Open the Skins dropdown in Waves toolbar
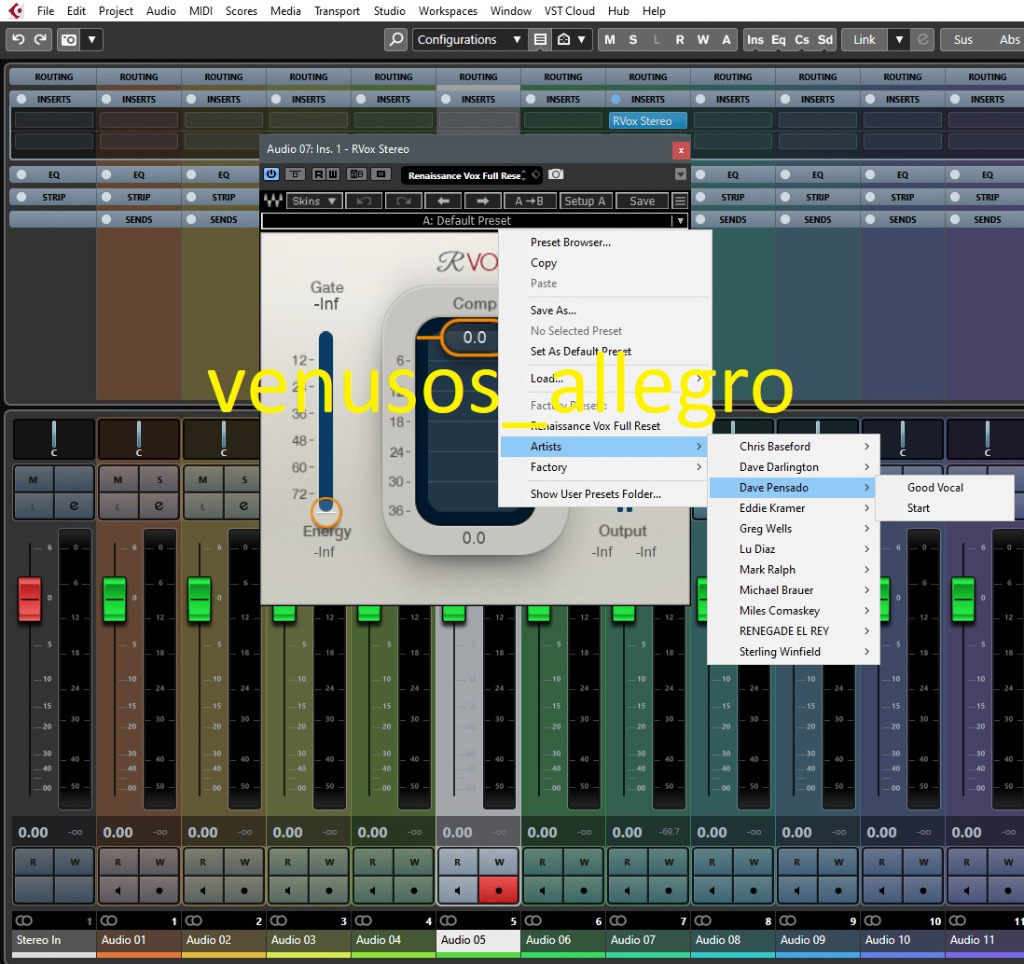This screenshot has width=1024, height=964. click(x=314, y=201)
